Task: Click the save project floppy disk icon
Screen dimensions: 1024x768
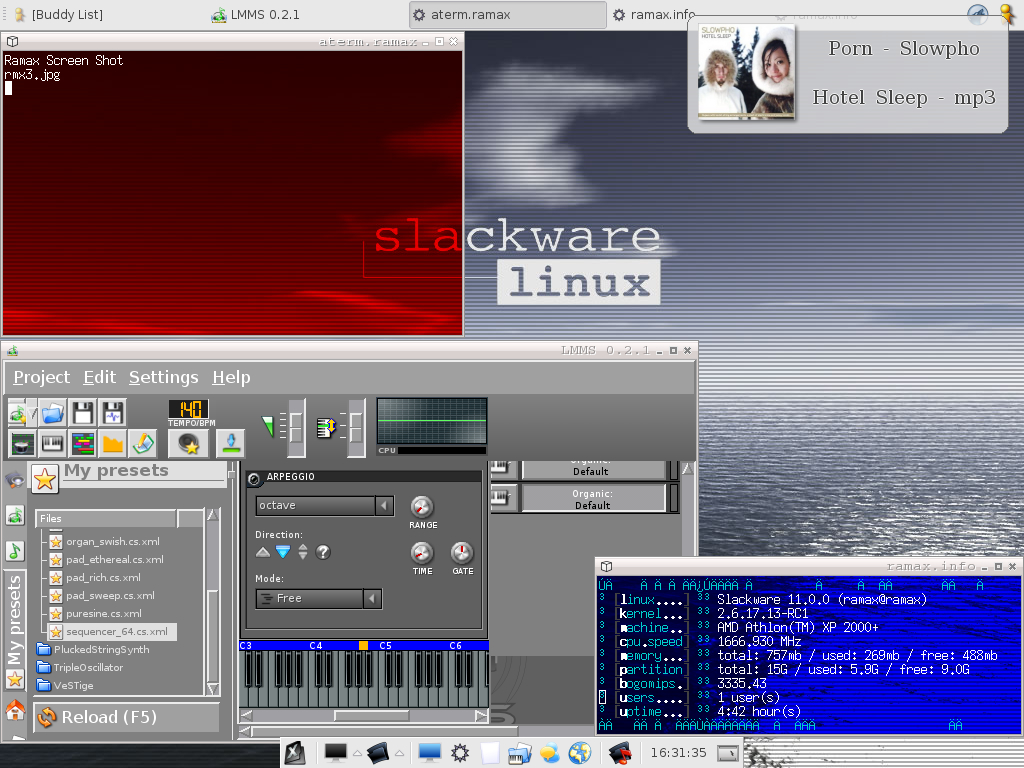Action: (83, 413)
